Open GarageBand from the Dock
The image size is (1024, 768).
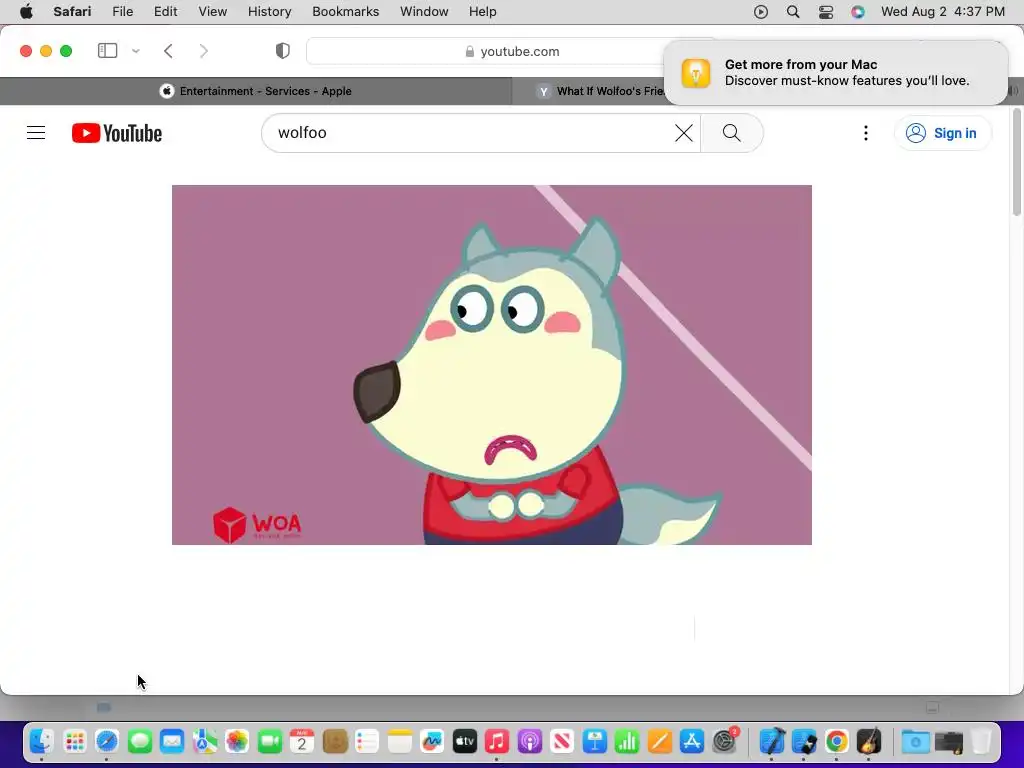(x=869, y=742)
